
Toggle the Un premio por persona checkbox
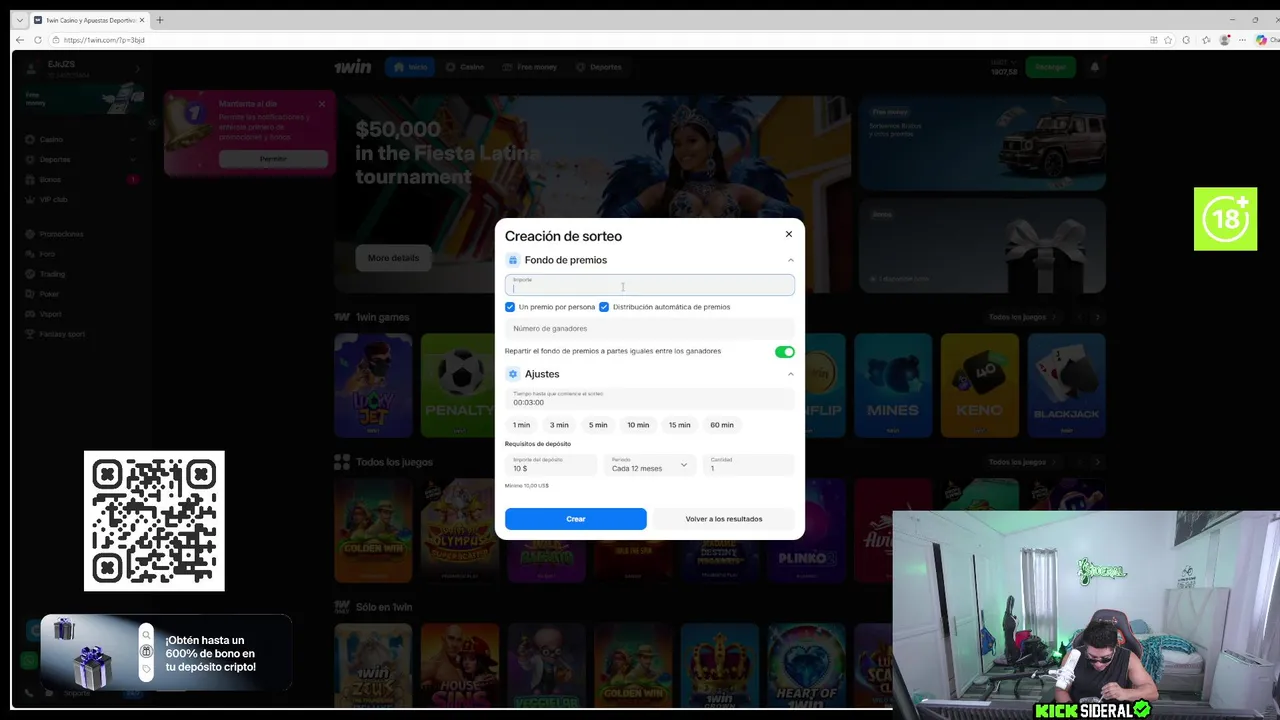(x=510, y=307)
